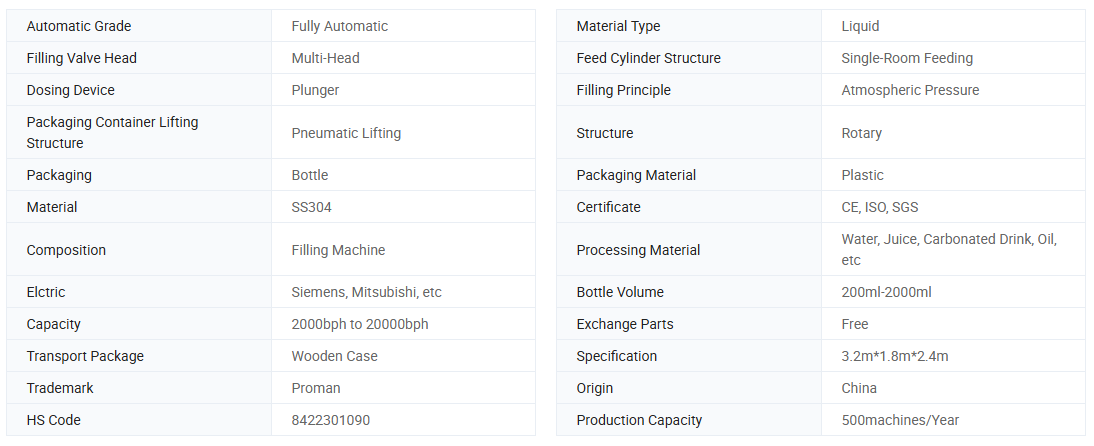
Task: Click the 'Proman' trademark value
Action: coord(316,388)
